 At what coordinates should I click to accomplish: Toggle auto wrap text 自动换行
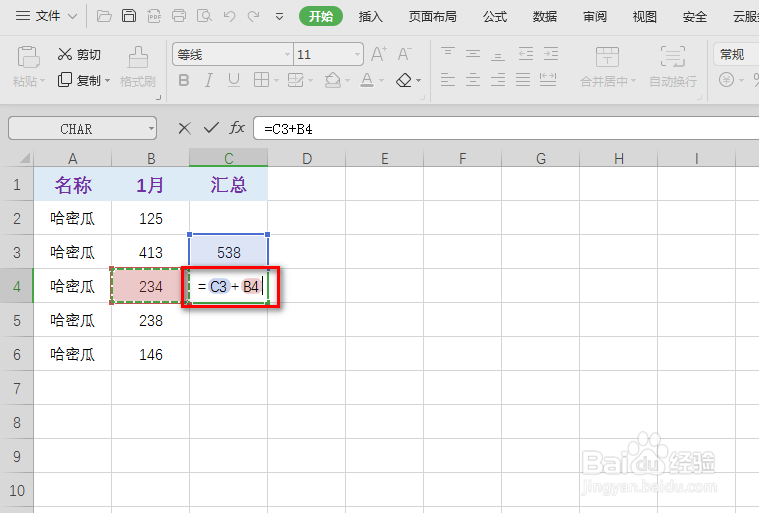click(673, 67)
